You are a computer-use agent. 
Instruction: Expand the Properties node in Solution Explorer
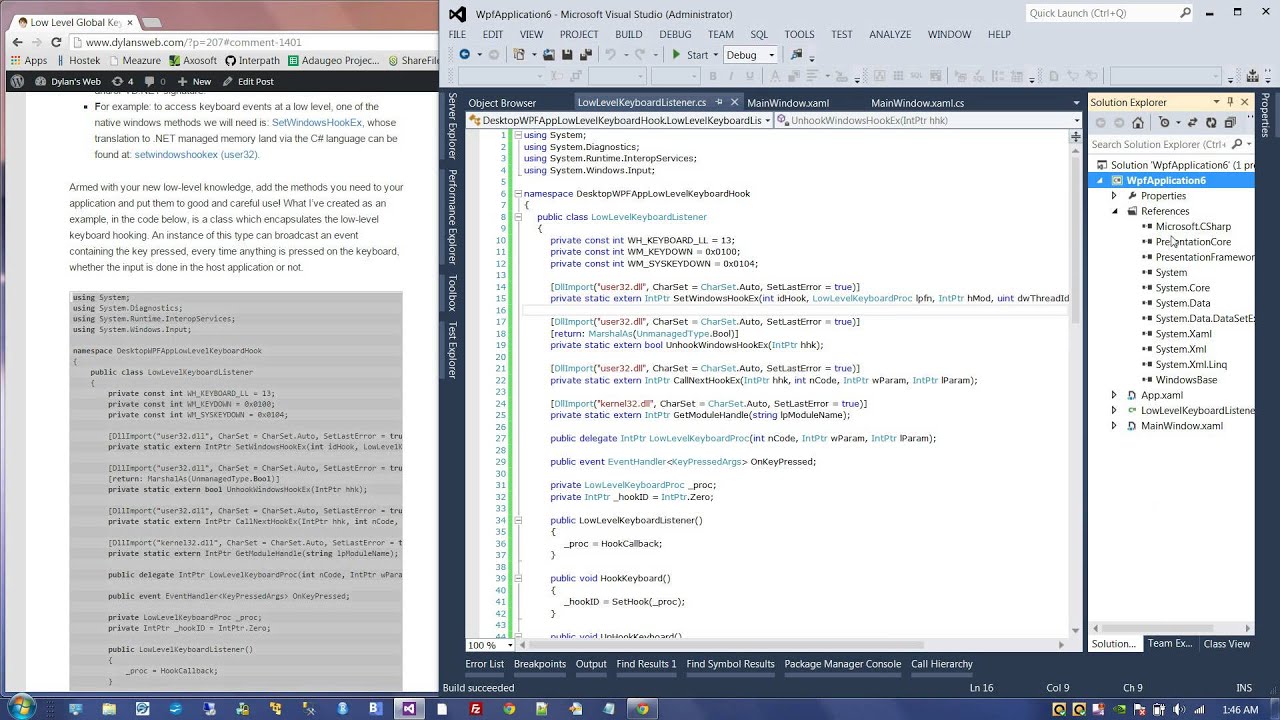click(x=1115, y=196)
